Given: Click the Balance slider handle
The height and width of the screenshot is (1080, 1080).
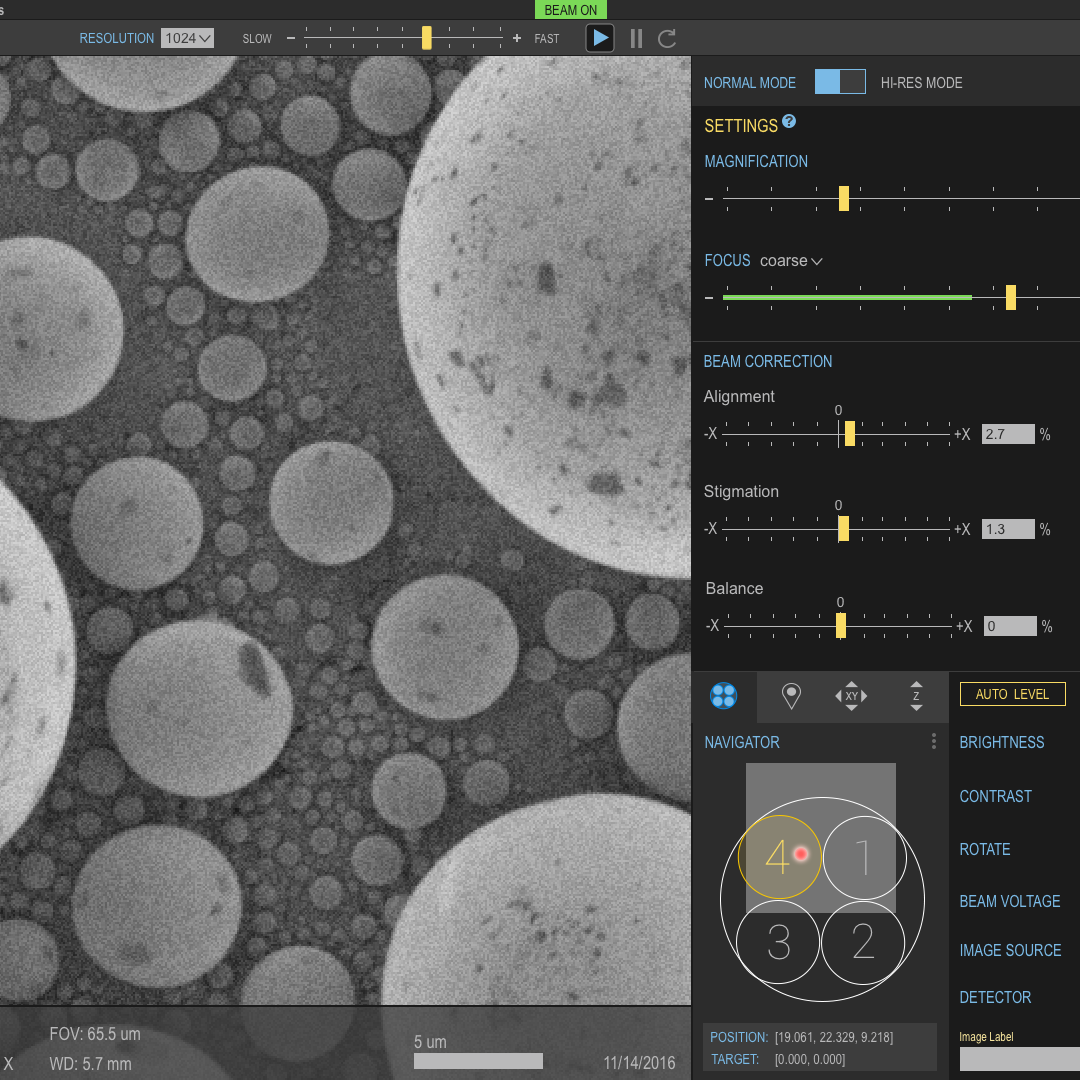Looking at the screenshot, I should (x=840, y=625).
